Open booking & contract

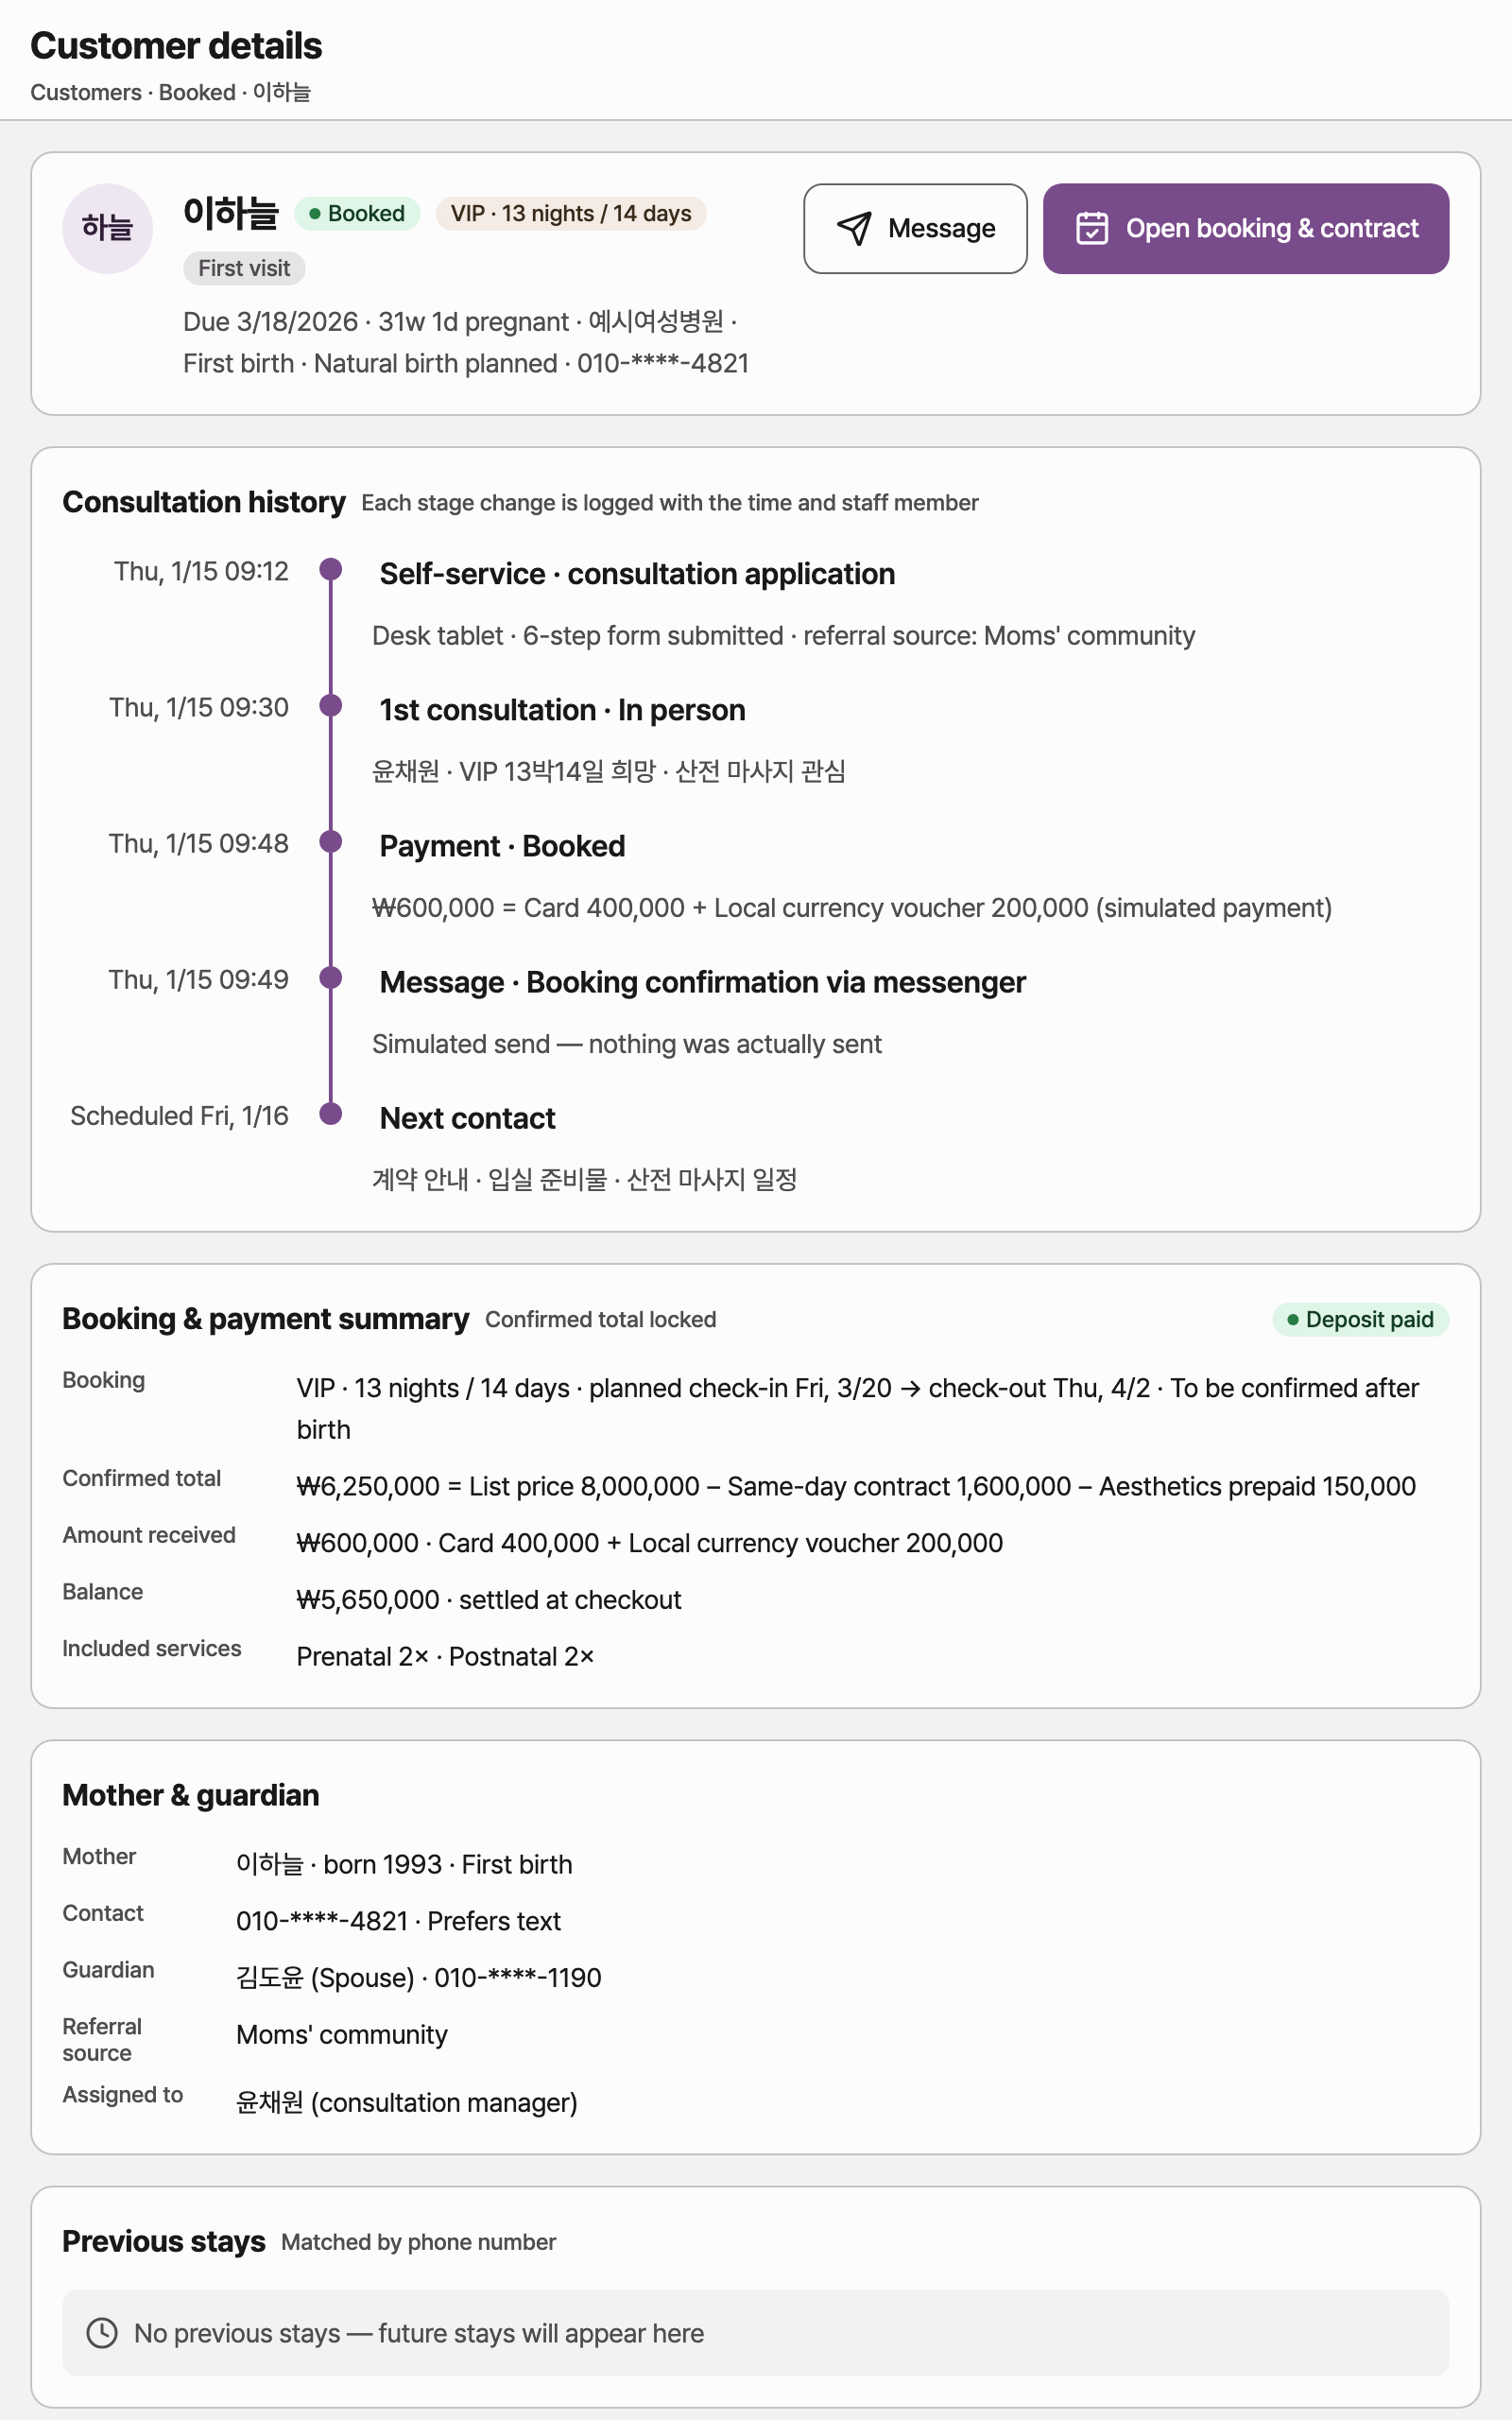tap(1245, 228)
